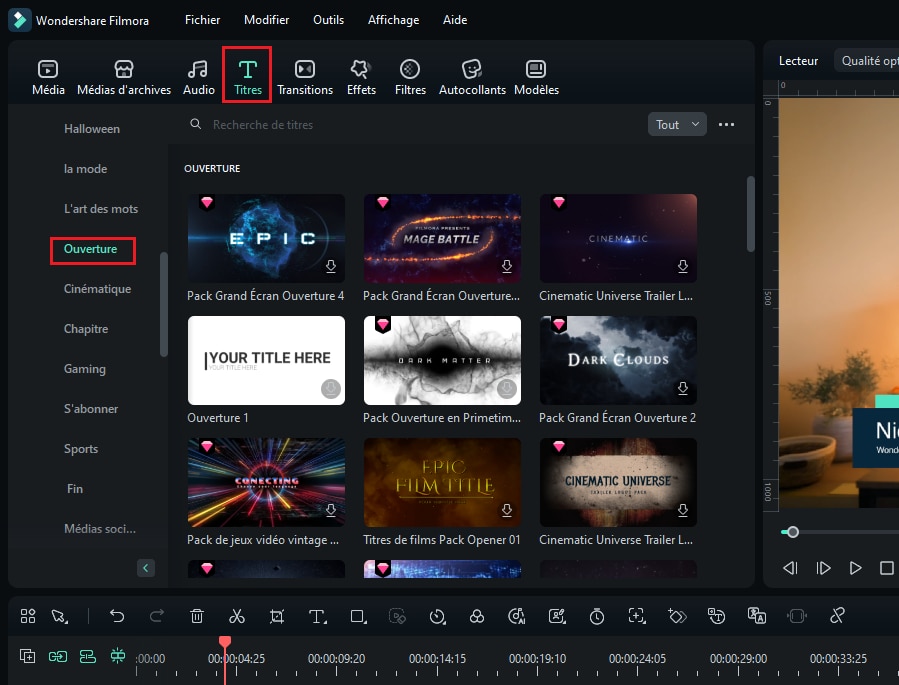
Task: Select the rectangle shape tool
Action: (x=358, y=616)
